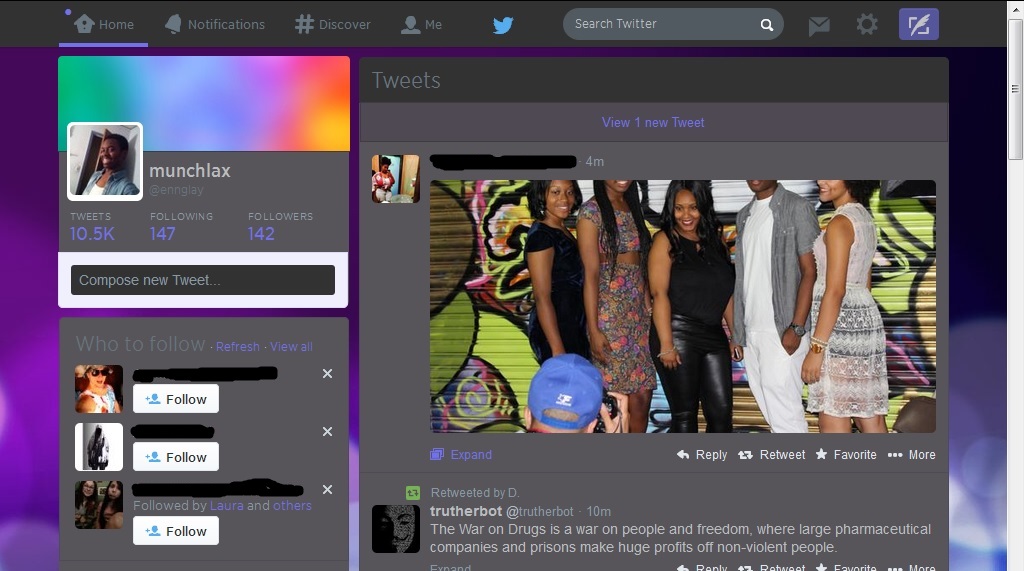Open munchlax profile picture
The height and width of the screenshot is (571, 1024).
[x=104, y=161]
